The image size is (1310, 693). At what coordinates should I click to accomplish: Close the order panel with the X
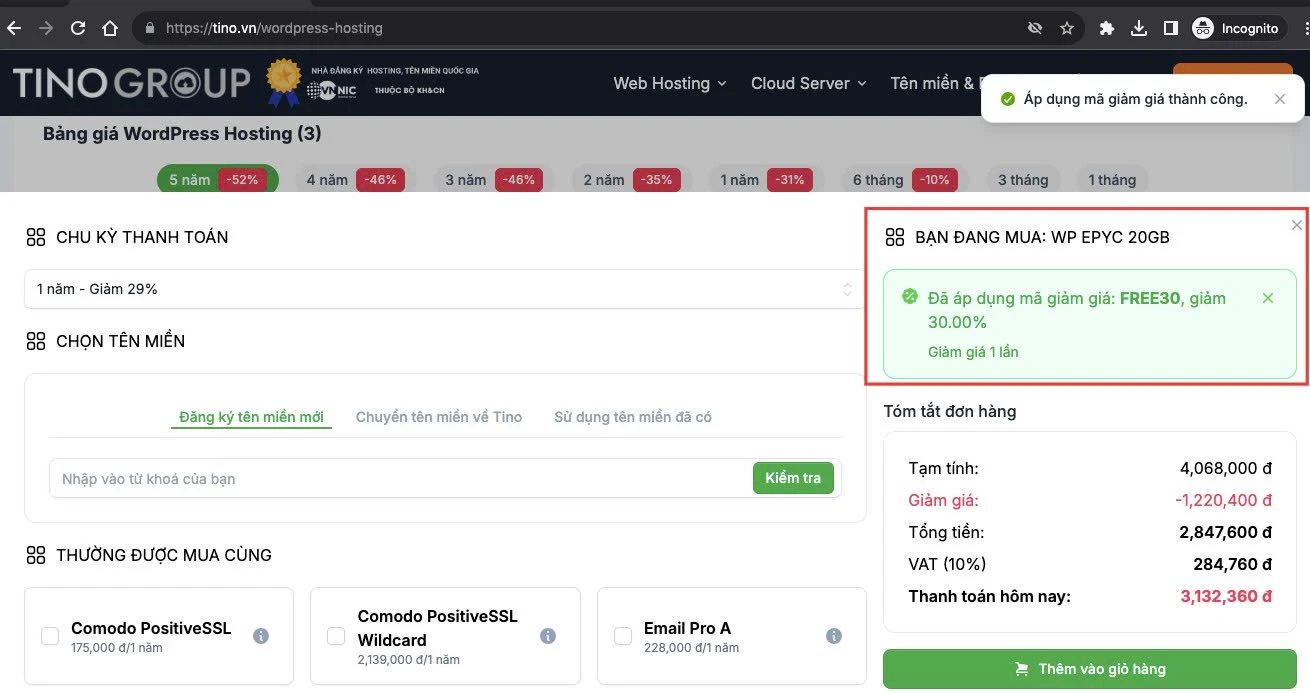pyautogui.click(x=1297, y=225)
